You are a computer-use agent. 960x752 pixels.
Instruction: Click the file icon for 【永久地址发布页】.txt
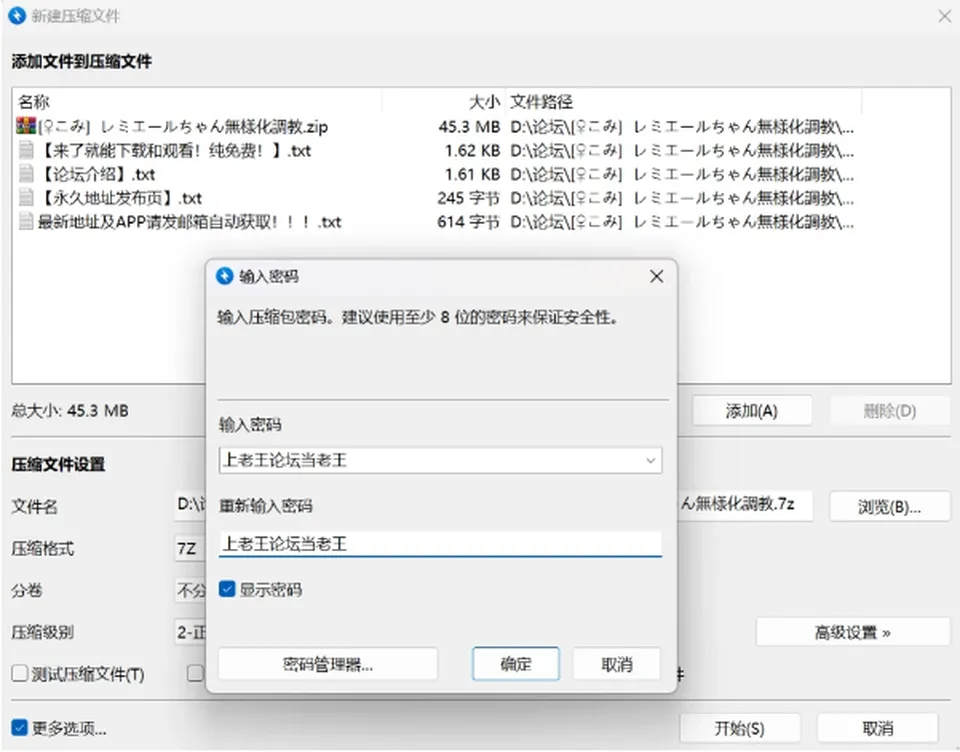point(26,198)
